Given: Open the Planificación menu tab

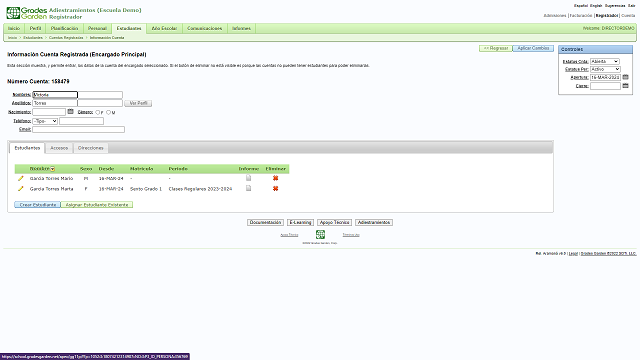Looking at the screenshot, I should point(64,29).
